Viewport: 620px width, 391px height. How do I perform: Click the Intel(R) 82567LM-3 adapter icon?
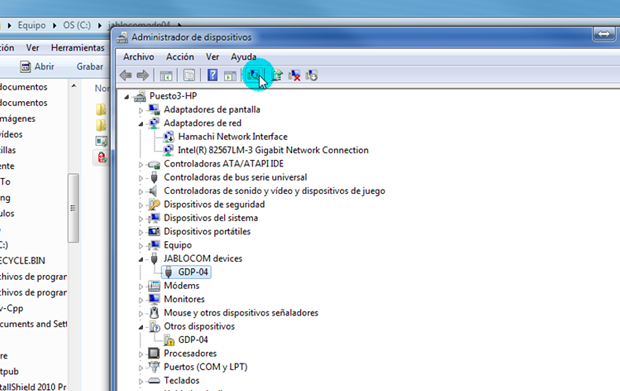pyautogui.click(x=168, y=150)
